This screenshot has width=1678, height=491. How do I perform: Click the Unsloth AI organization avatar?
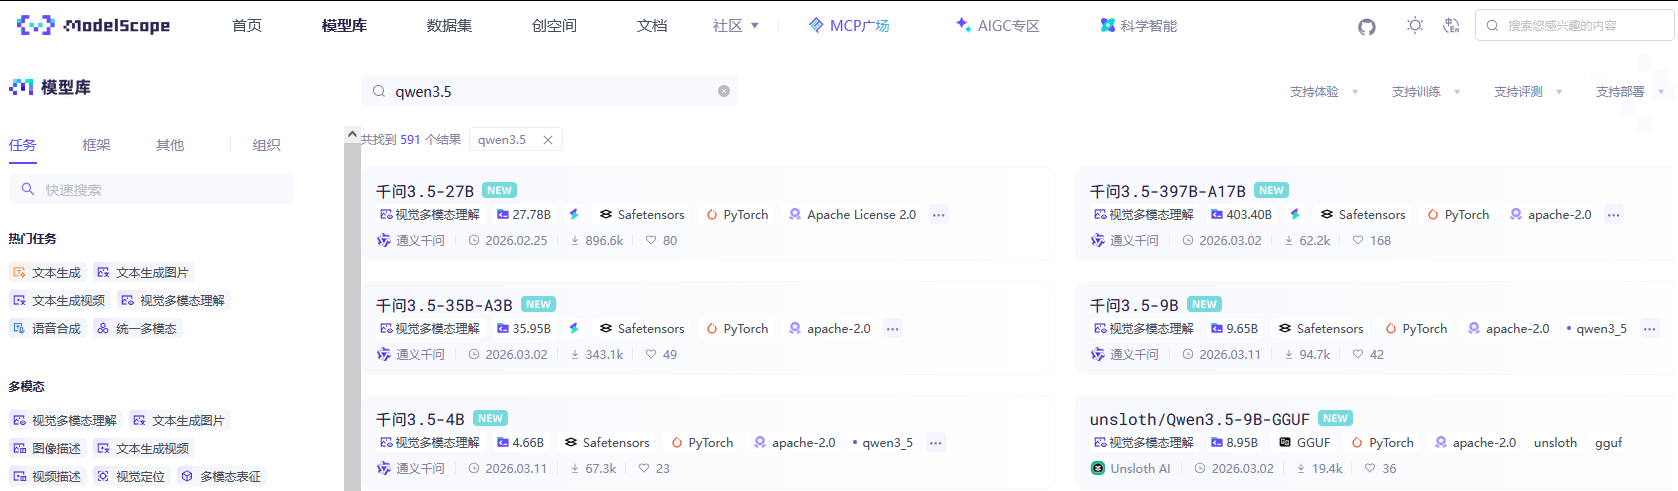[1098, 468]
